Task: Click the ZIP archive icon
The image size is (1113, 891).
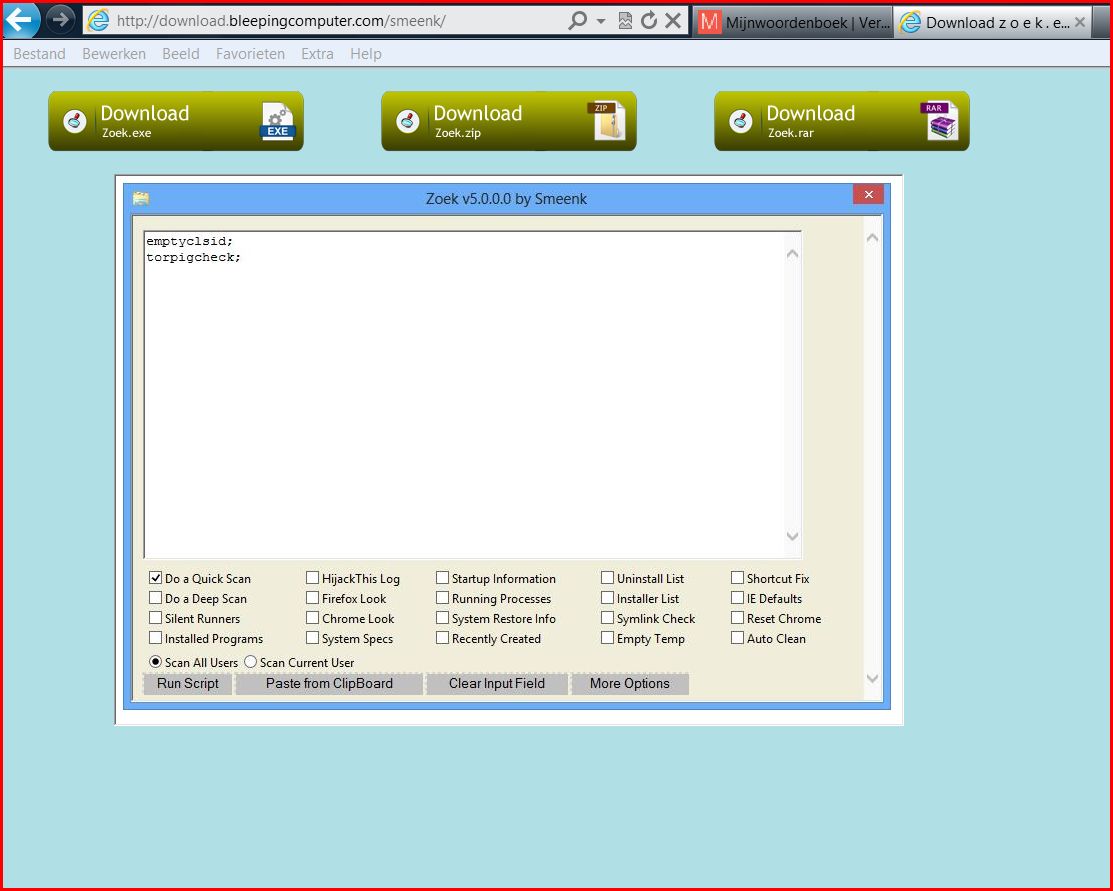Action: (x=607, y=120)
